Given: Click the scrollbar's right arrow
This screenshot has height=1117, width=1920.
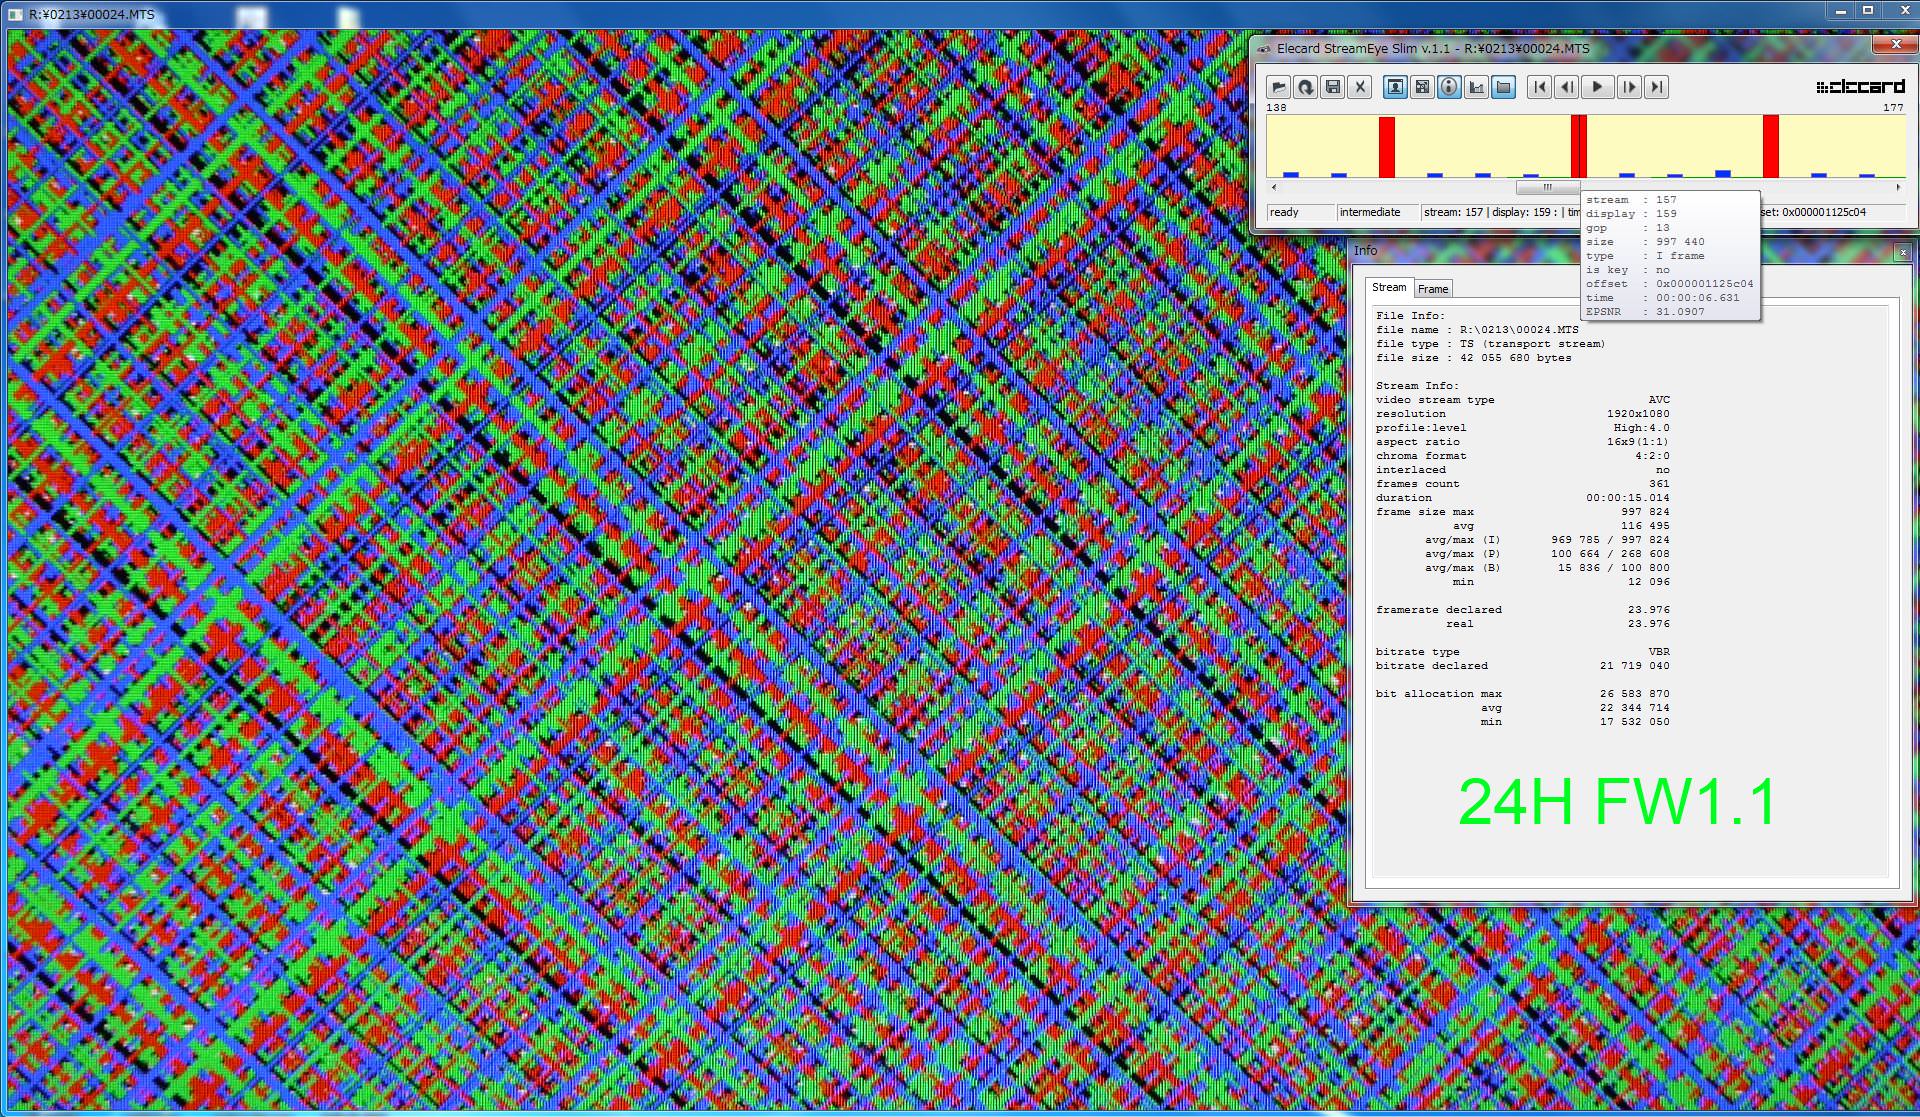Looking at the screenshot, I should click(1898, 187).
